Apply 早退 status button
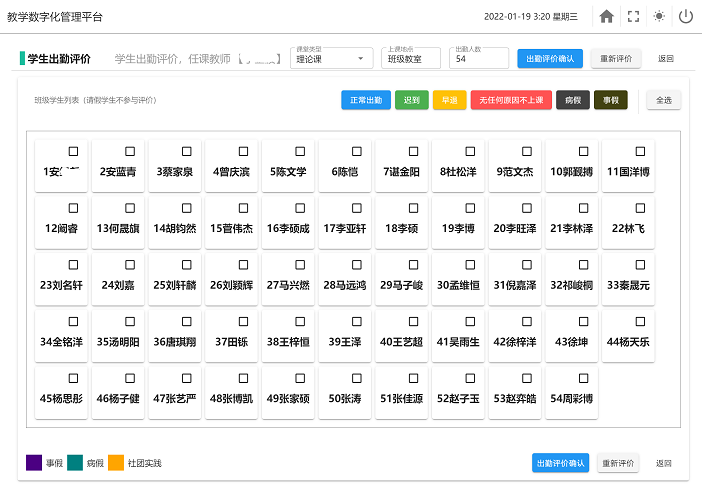This screenshot has height=485, width=702. (449, 100)
